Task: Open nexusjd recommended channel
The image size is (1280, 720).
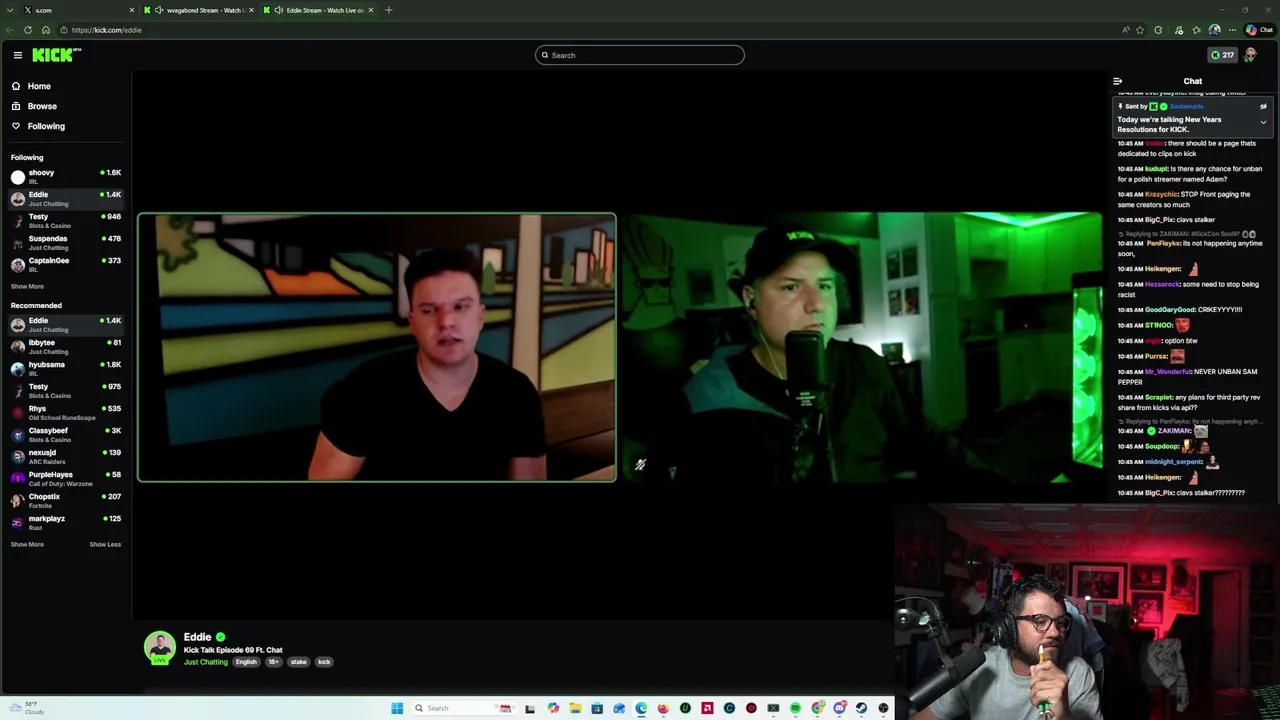Action: click(66, 456)
